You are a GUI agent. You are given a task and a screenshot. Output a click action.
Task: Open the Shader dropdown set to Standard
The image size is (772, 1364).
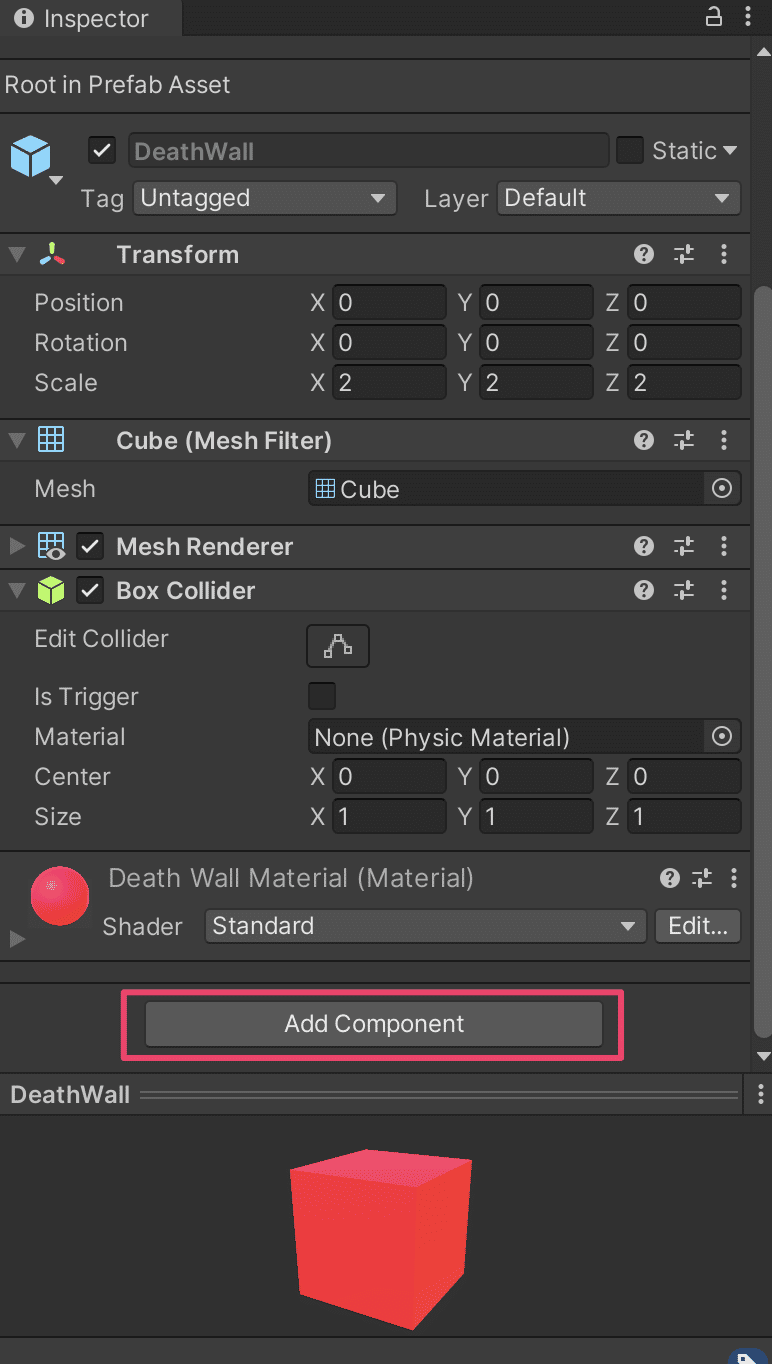click(425, 926)
